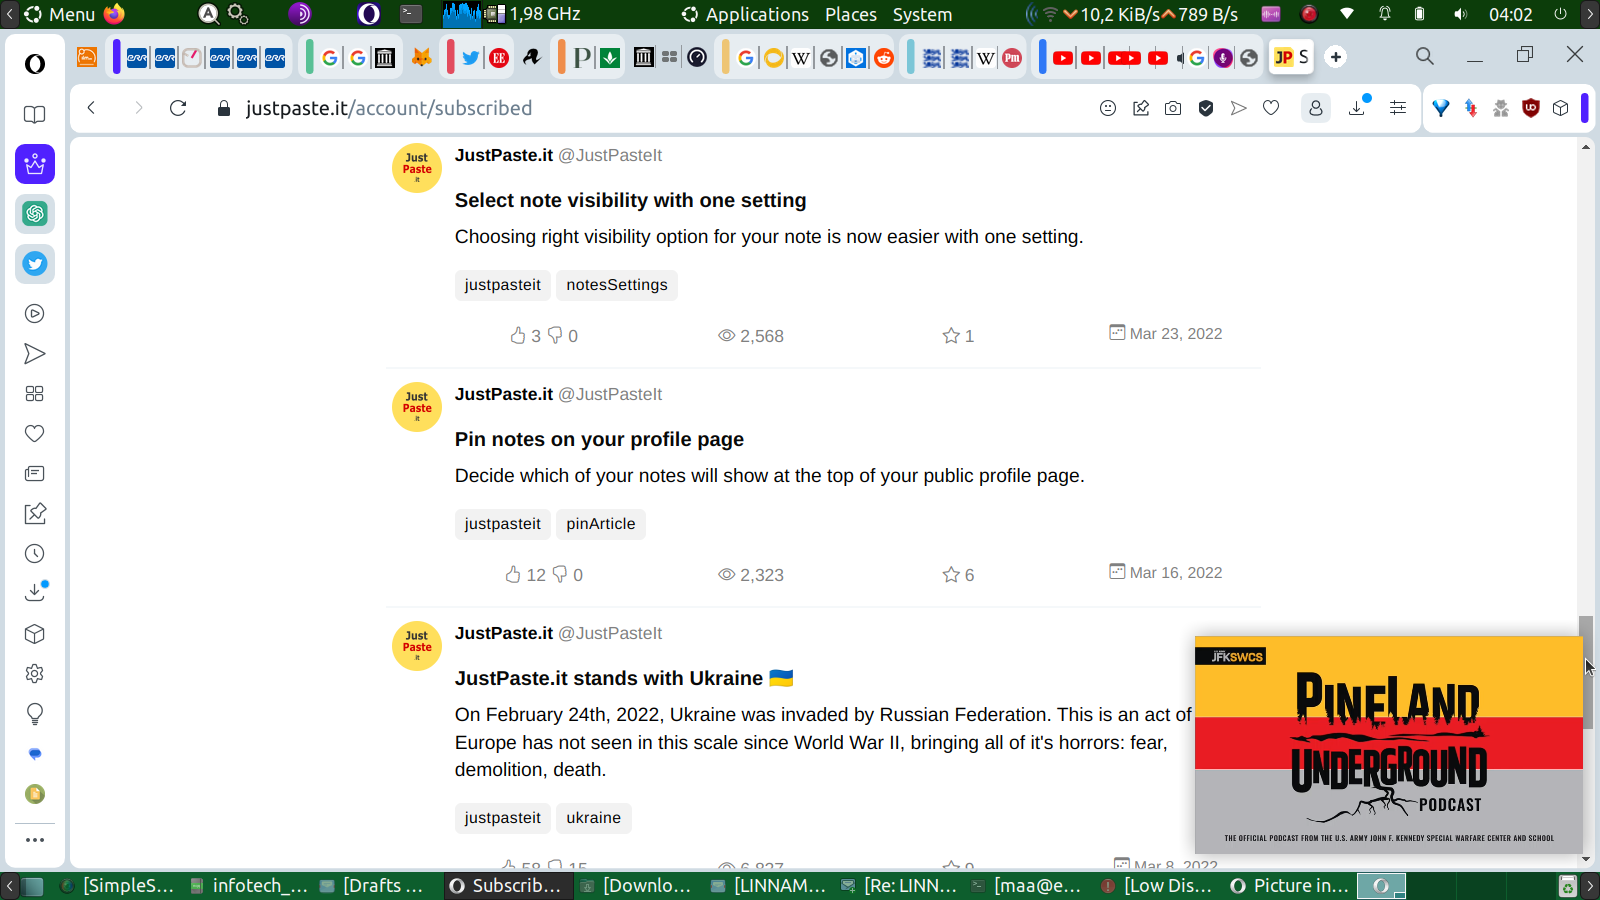Open the Pinboards icon in sidebar

[35, 514]
